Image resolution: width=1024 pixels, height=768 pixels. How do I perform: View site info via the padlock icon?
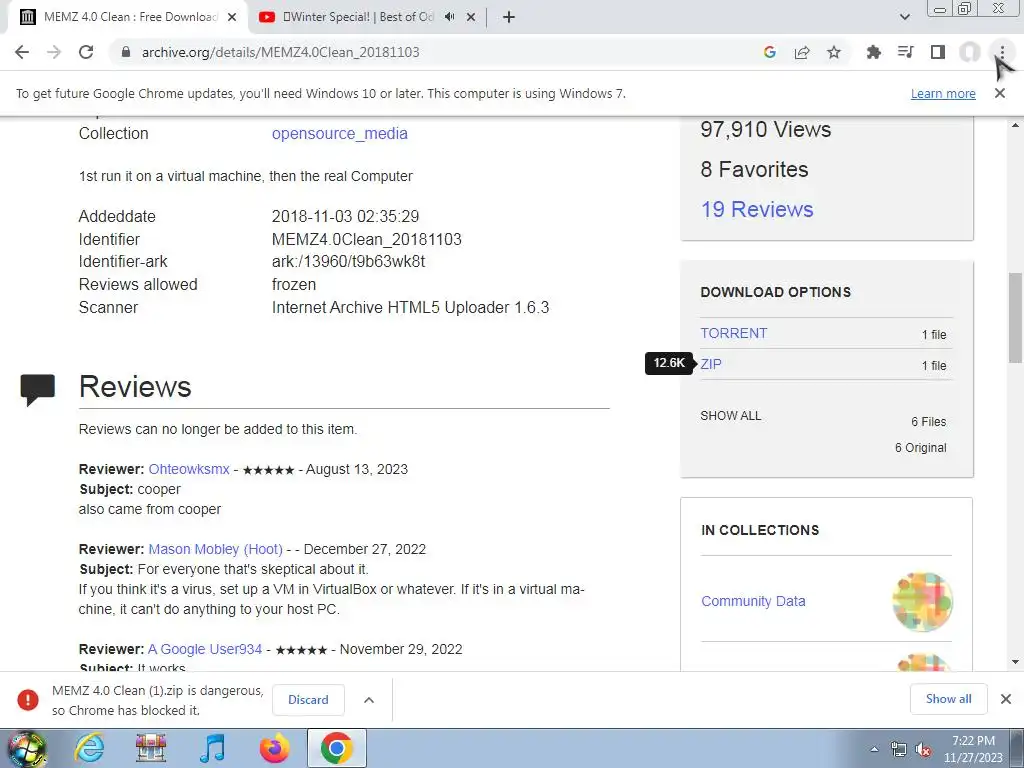point(126,52)
